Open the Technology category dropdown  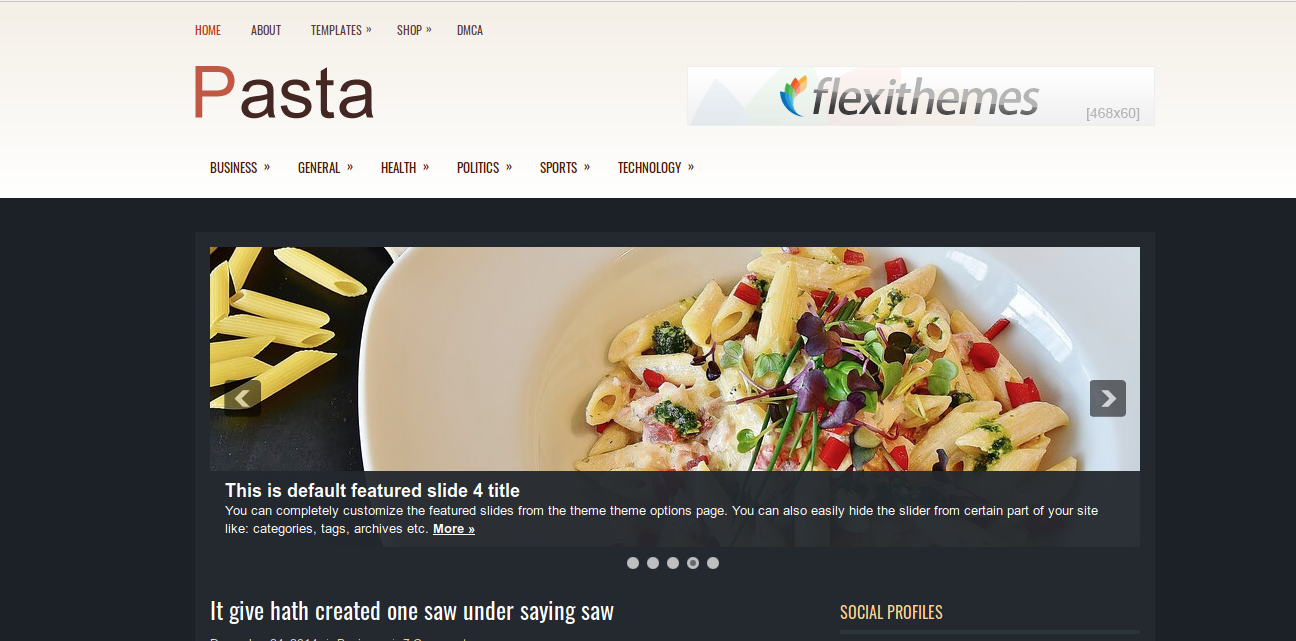coord(656,168)
